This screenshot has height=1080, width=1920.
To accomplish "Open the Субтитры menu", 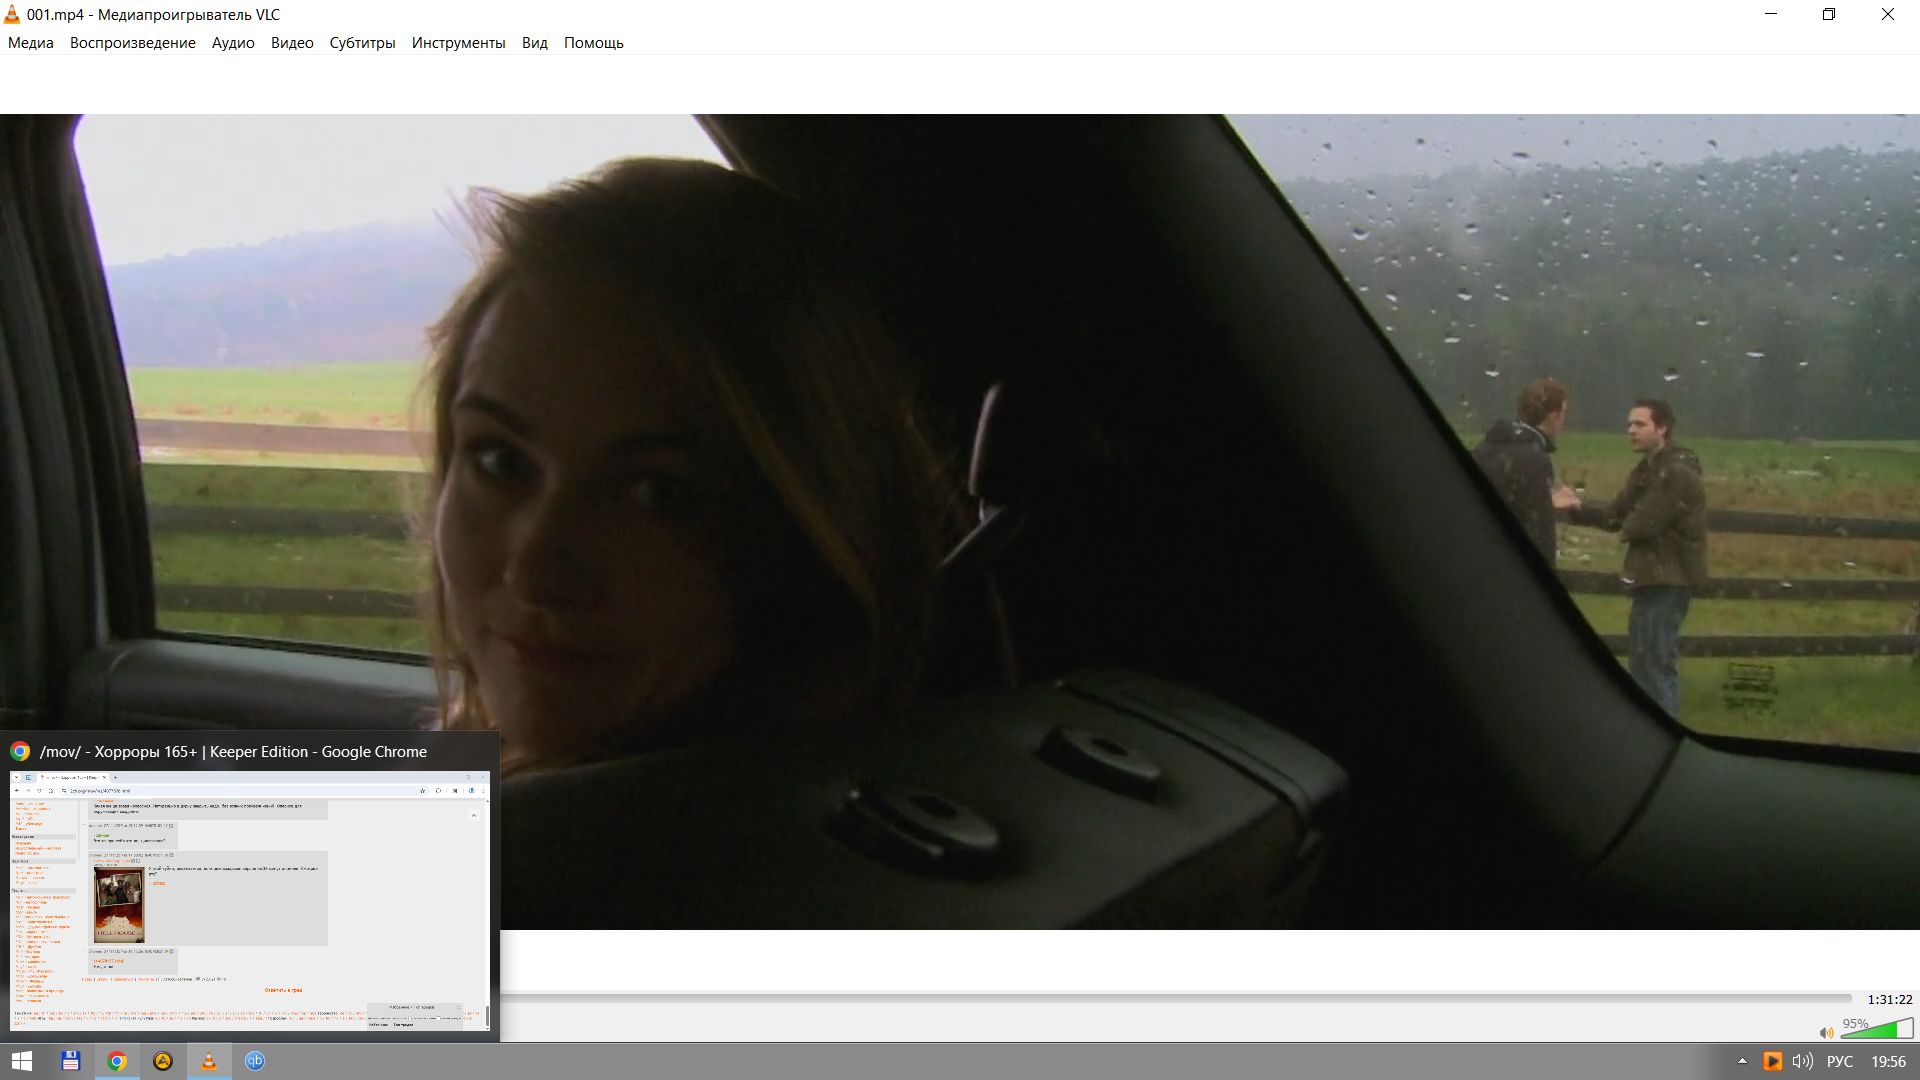I will (362, 43).
